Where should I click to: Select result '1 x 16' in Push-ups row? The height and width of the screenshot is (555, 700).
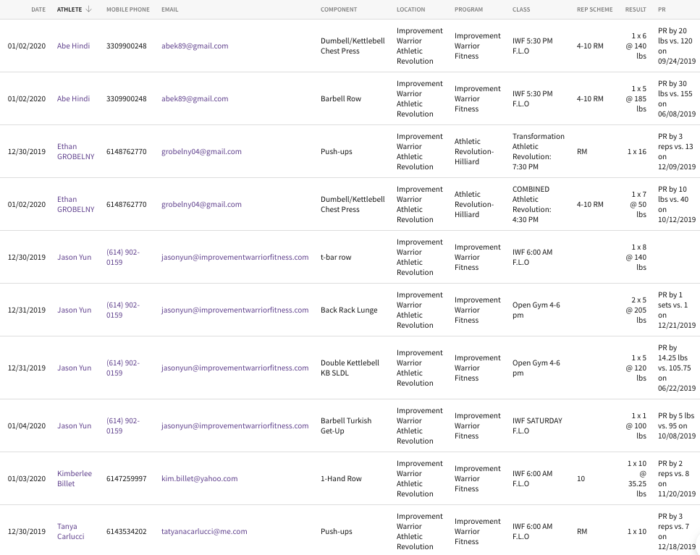tap(637, 151)
